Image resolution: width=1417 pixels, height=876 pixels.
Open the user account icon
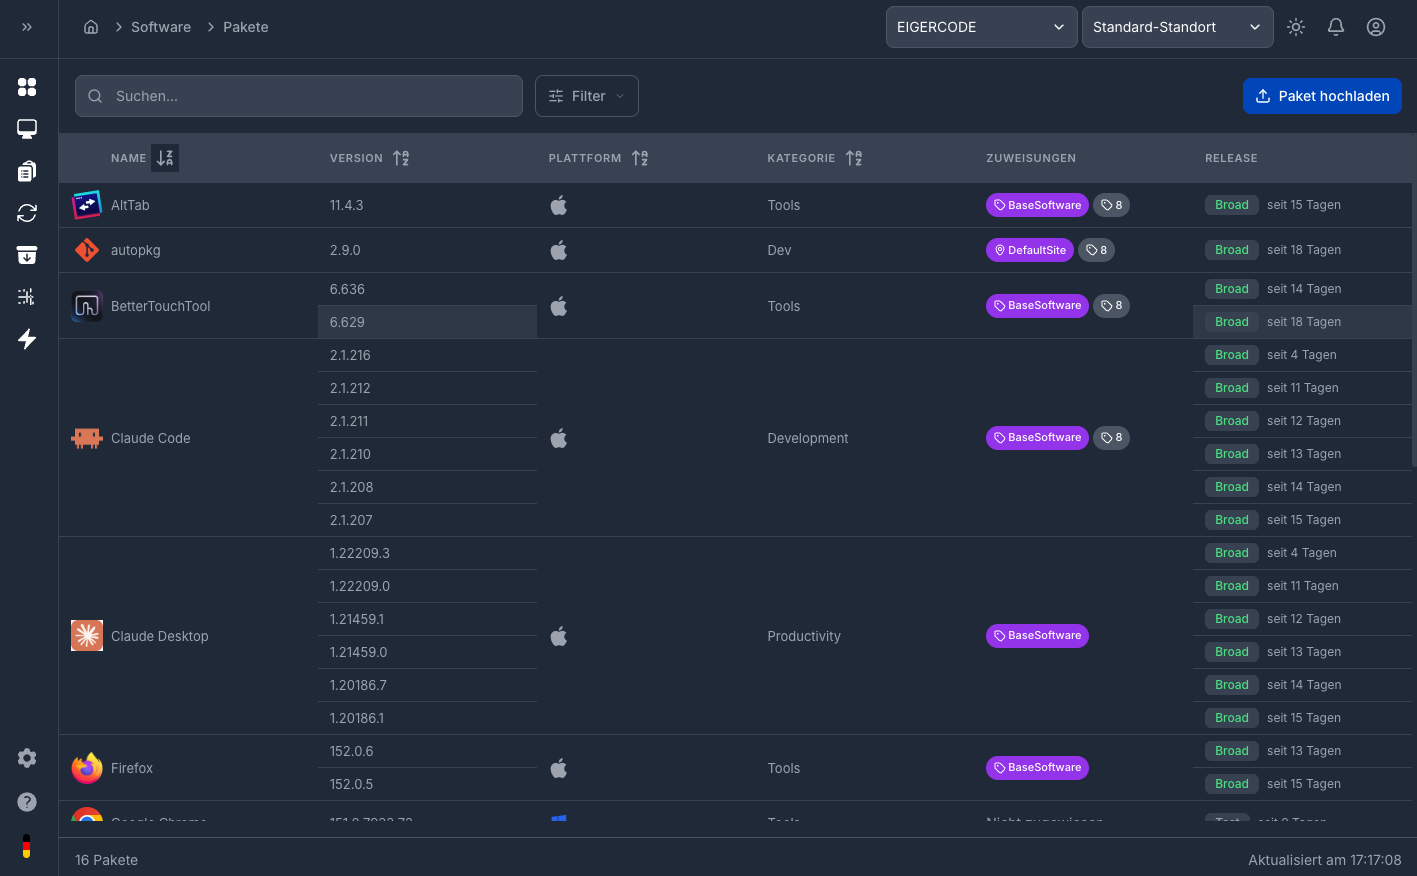[x=1376, y=27]
